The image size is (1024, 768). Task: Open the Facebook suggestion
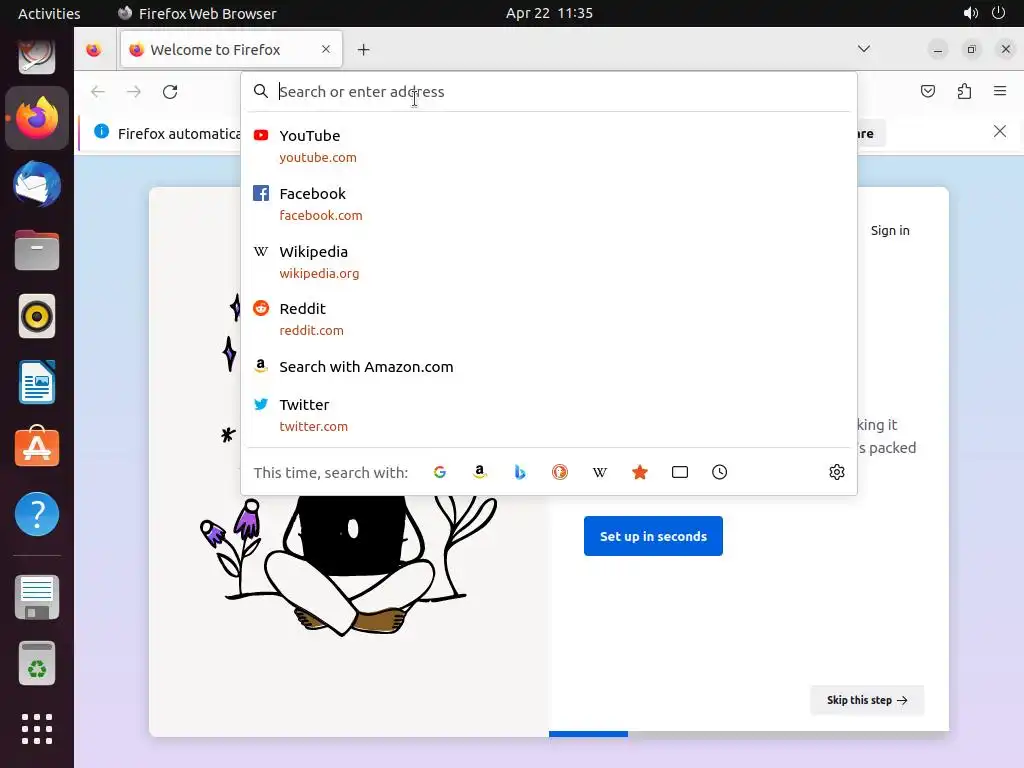[x=549, y=204]
